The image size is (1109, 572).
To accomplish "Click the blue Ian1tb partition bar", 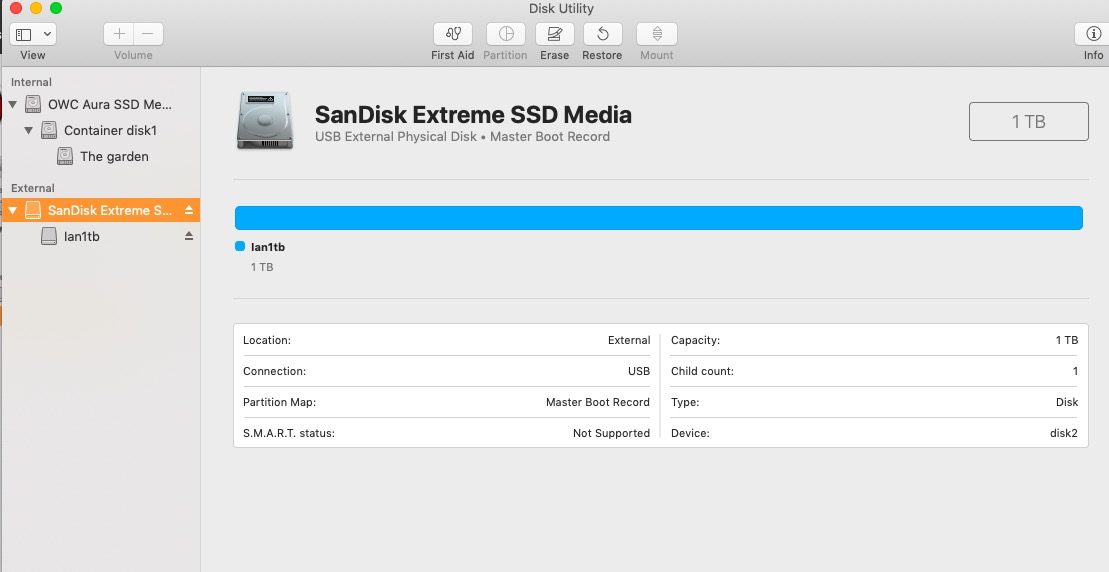I will pos(658,218).
